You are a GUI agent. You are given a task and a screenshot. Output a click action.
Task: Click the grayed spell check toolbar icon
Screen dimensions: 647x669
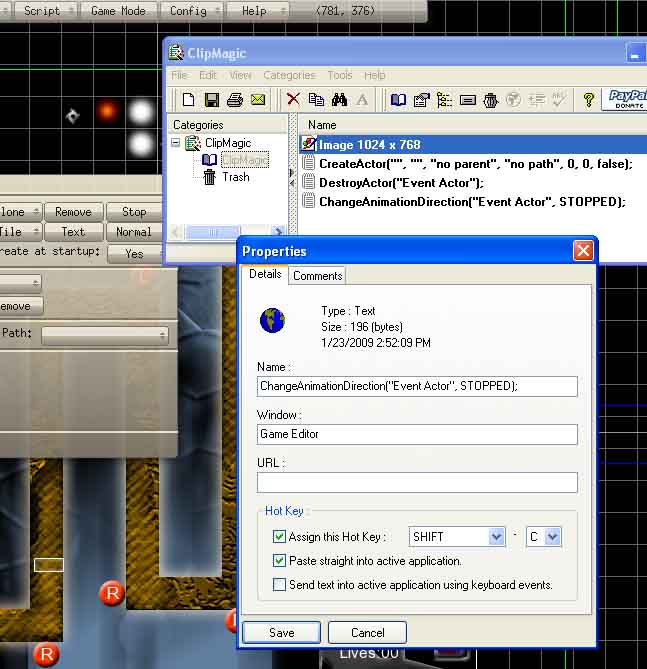(559, 100)
